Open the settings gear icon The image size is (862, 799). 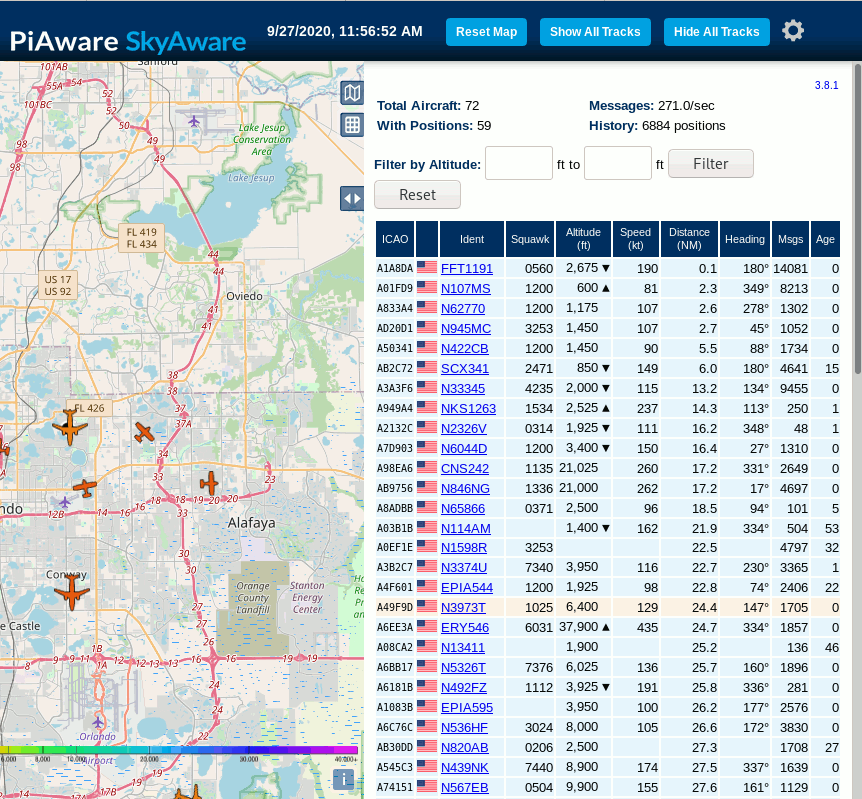(x=793, y=31)
